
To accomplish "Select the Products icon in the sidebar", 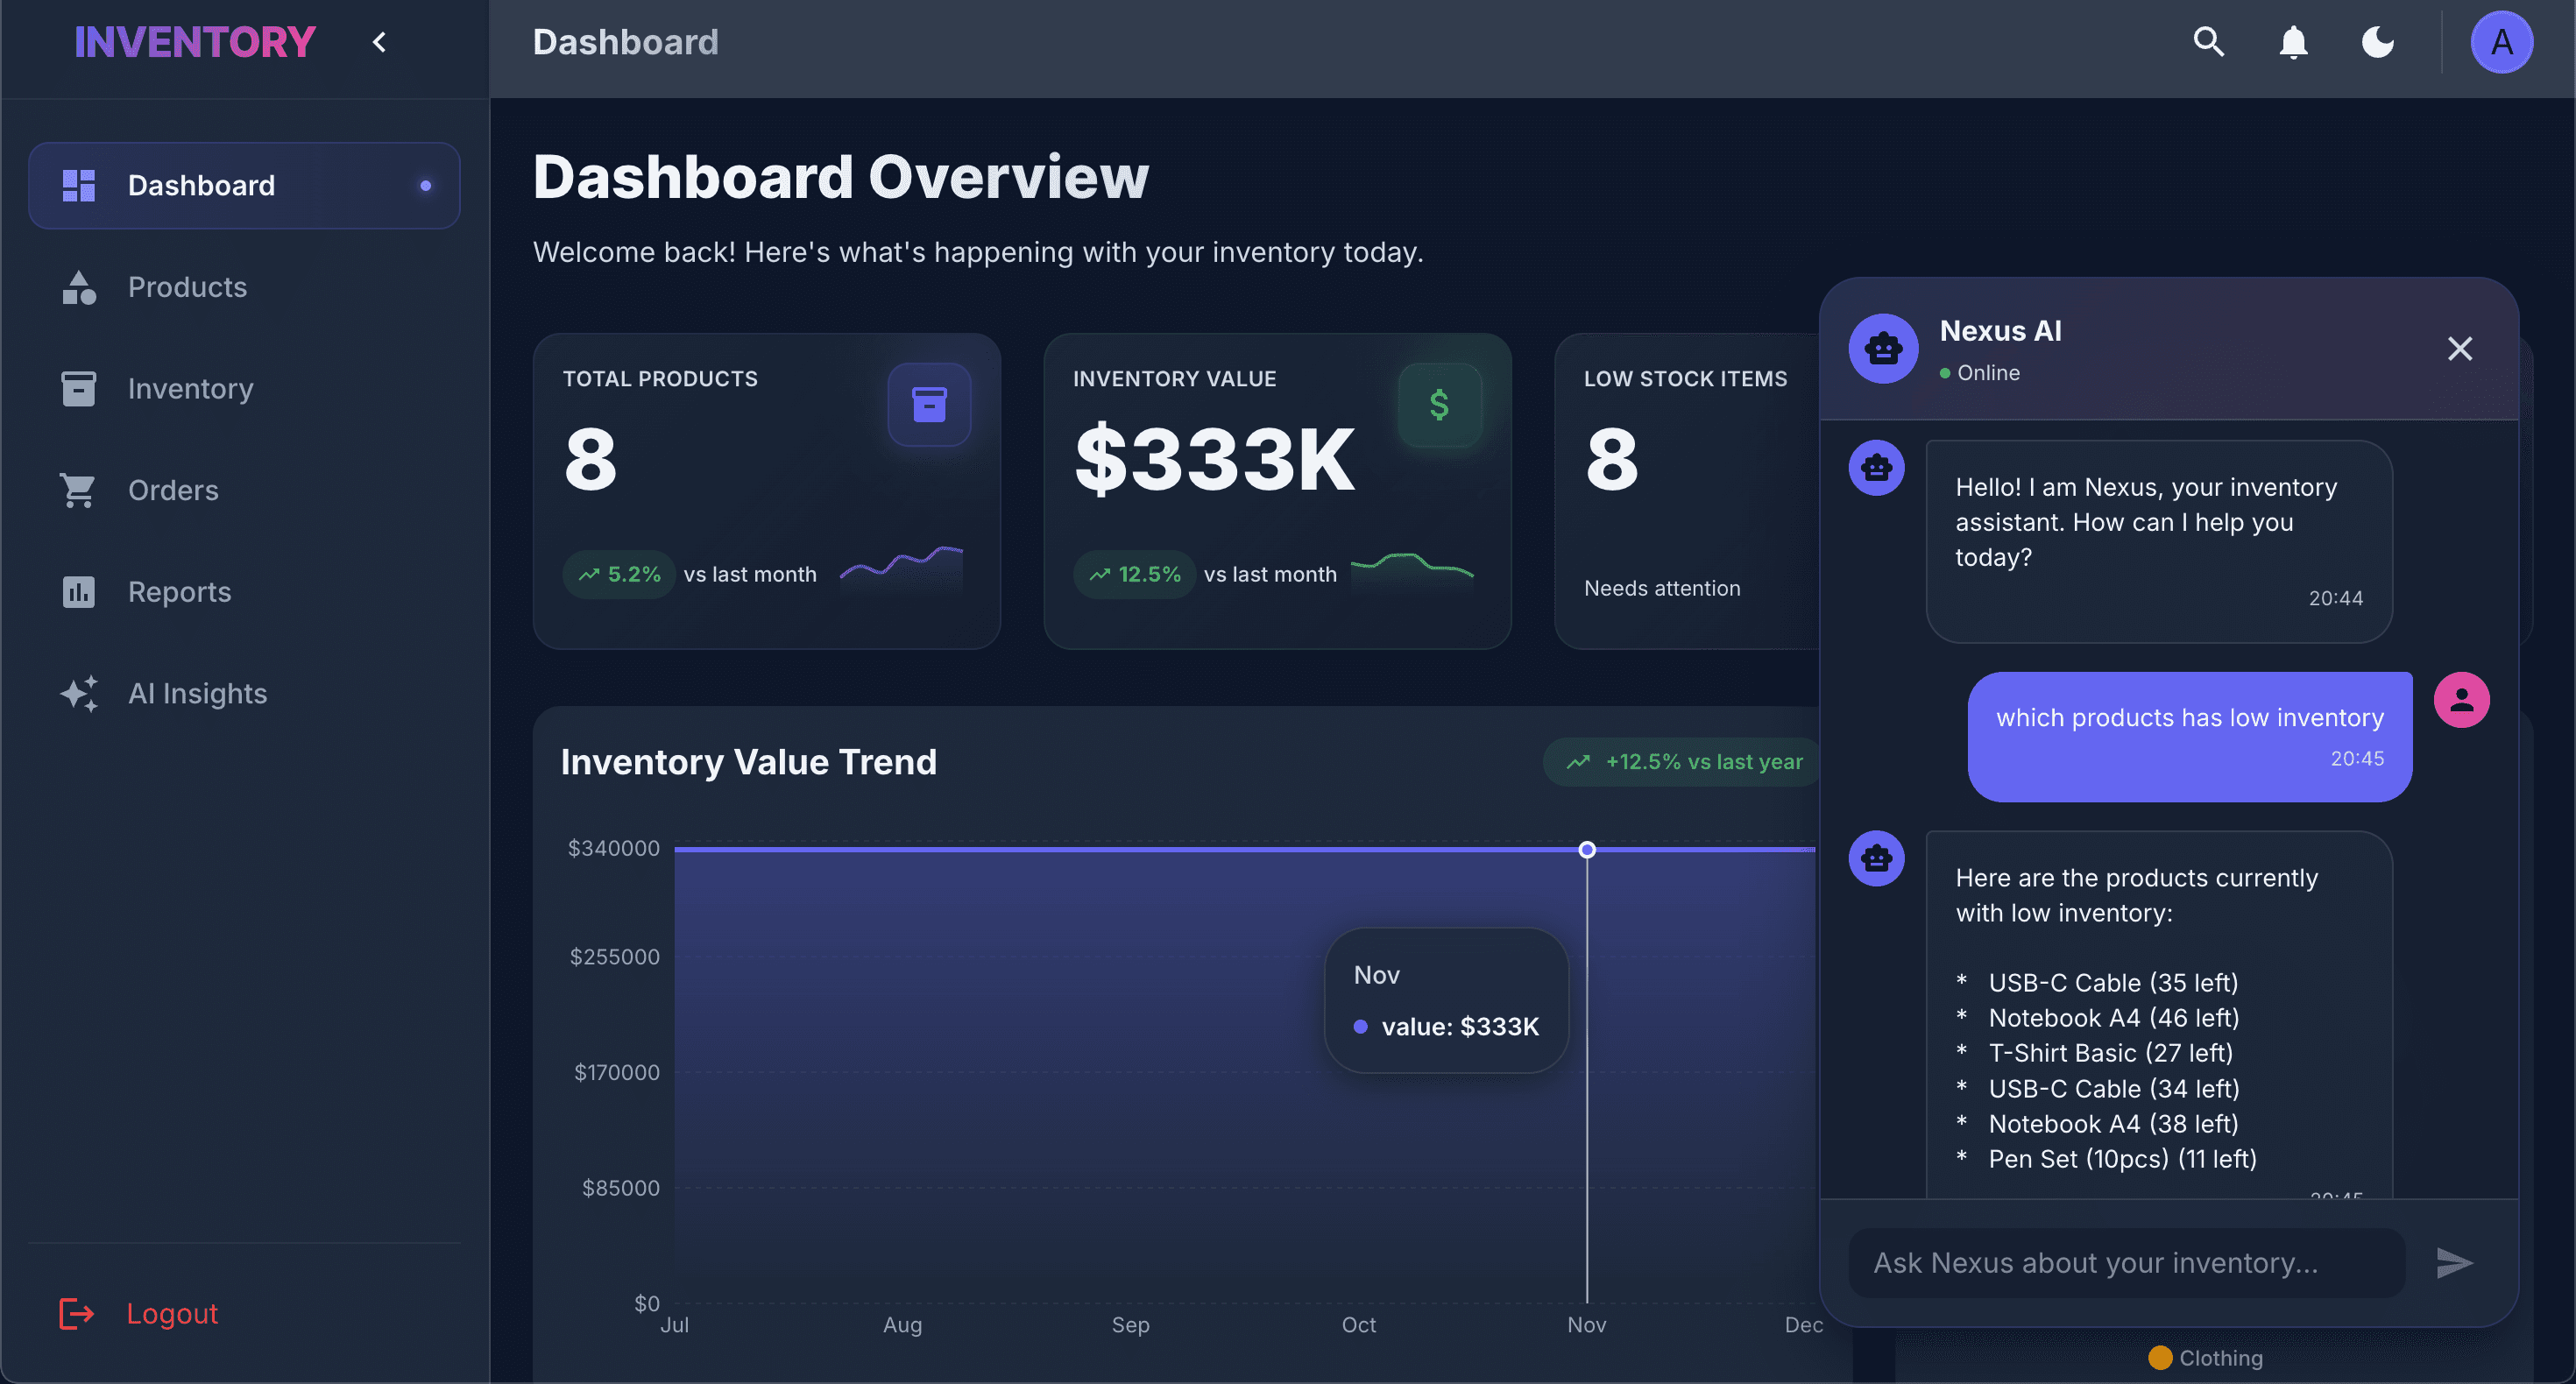I will point(79,287).
